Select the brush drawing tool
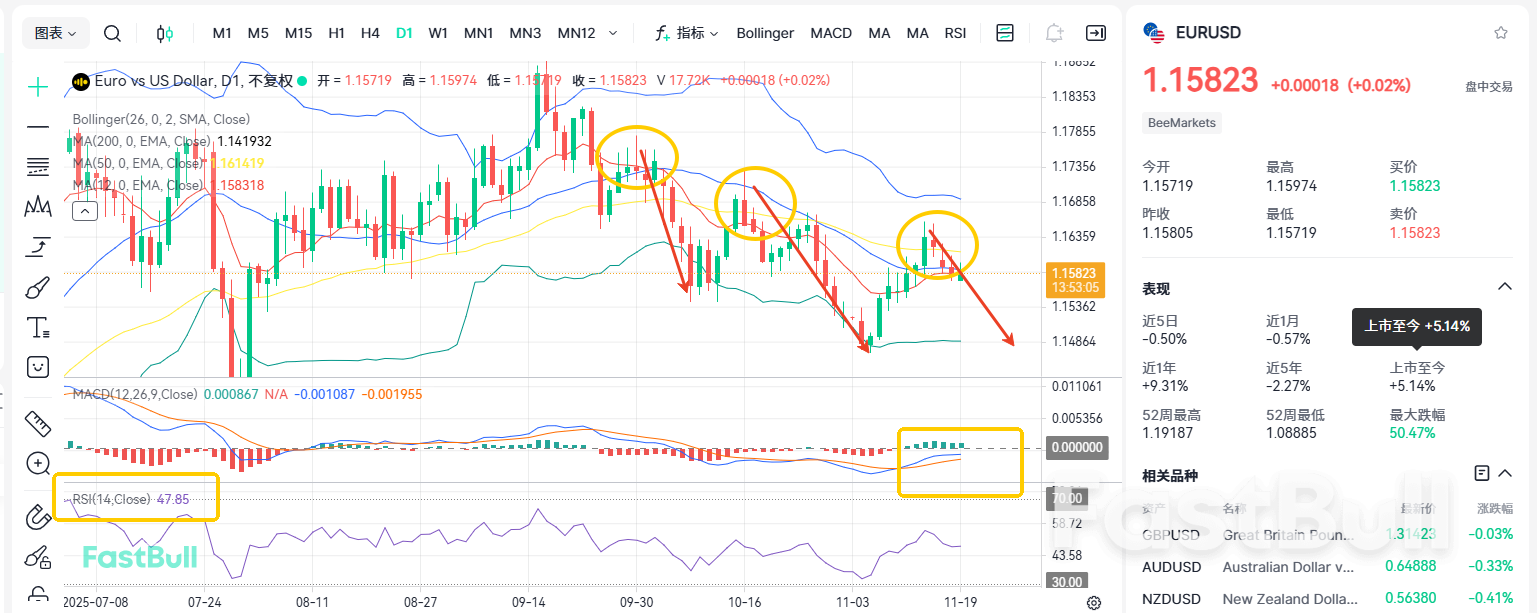The image size is (1537, 613). [37, 287]
